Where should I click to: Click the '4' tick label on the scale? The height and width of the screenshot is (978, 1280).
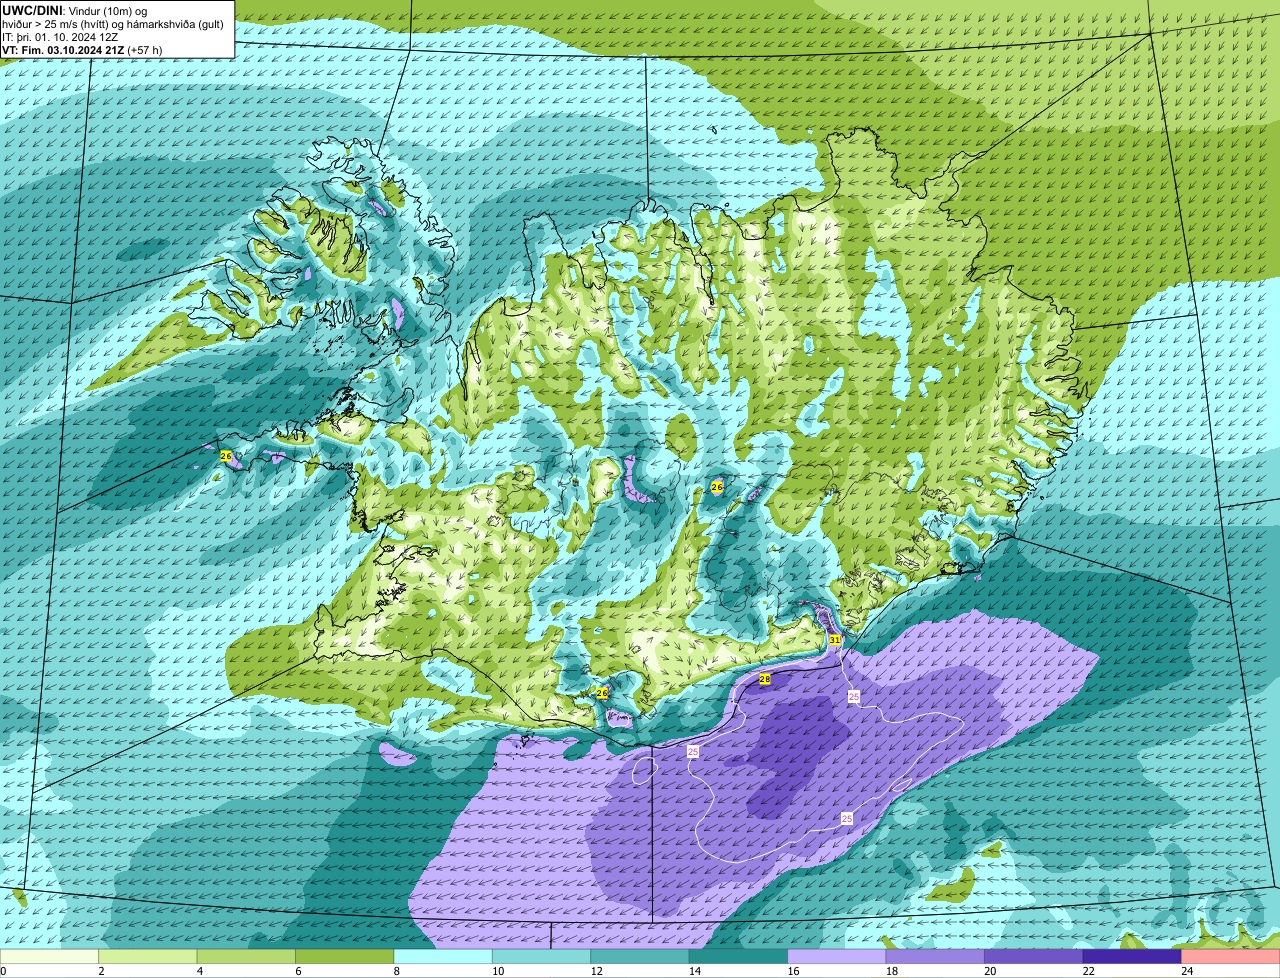point(198,971)
